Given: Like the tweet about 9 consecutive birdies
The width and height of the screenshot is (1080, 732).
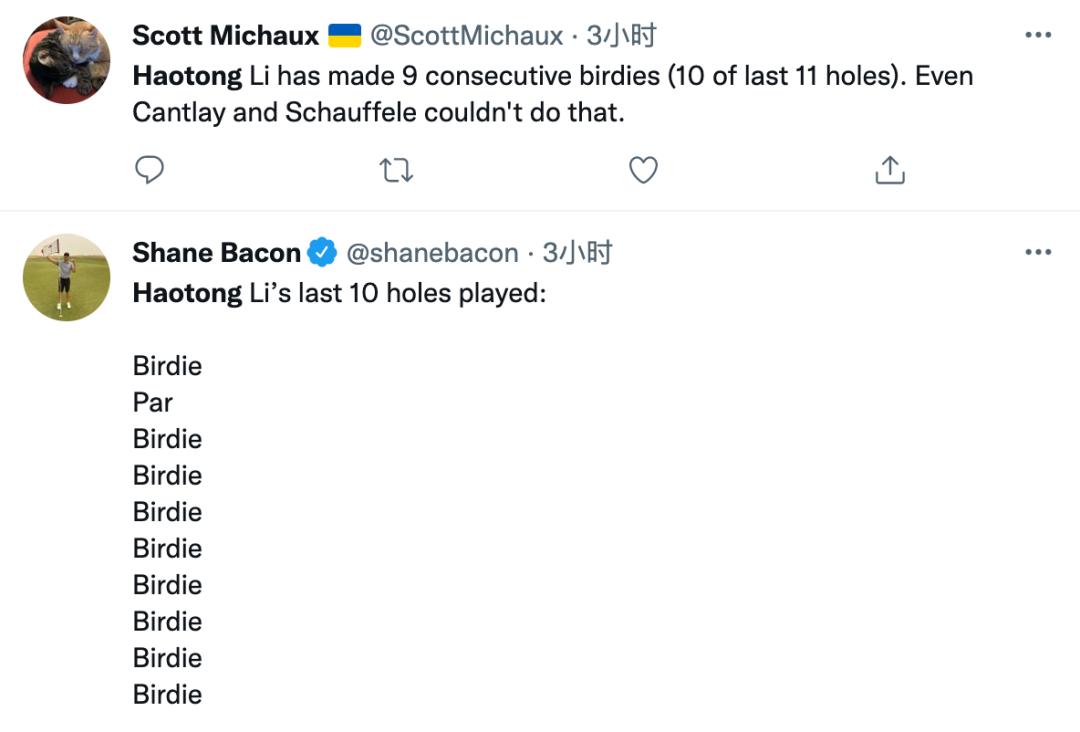Looking at the screenshot, I should click(x=643, y=171).
